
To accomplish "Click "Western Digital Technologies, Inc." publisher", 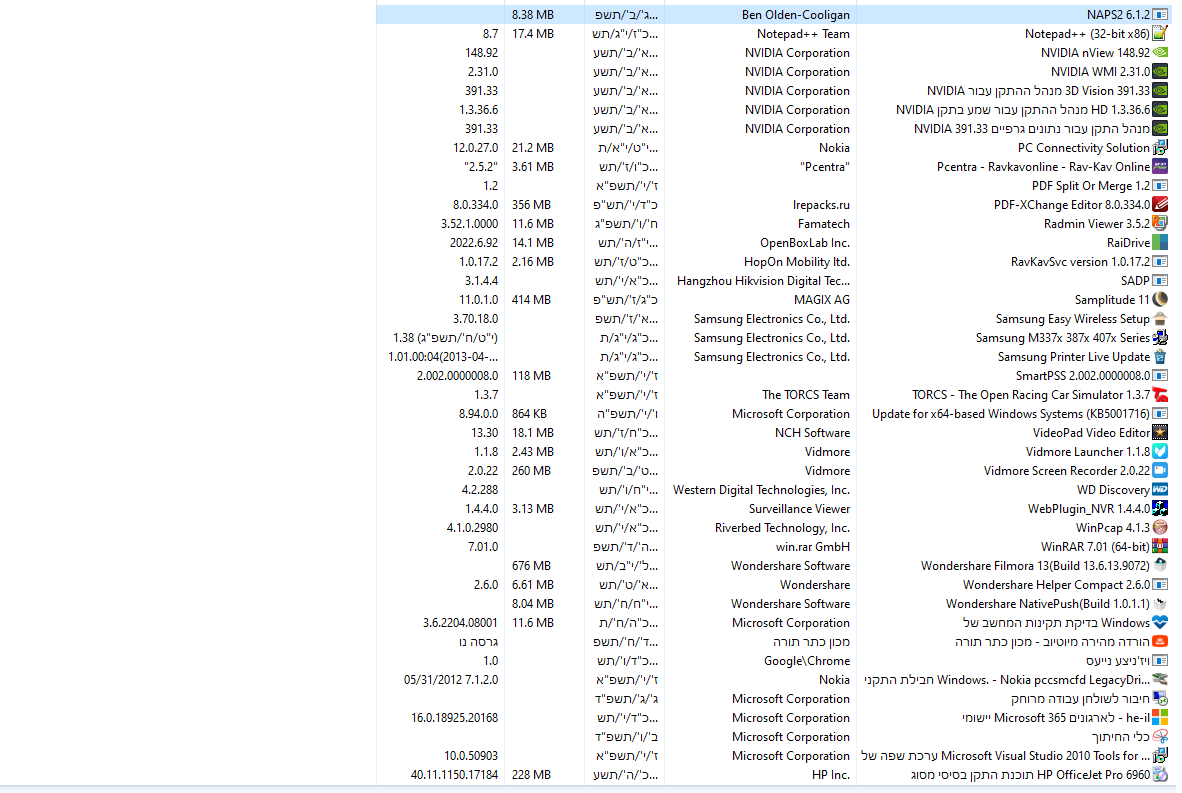I will pyautogui.click(x=761, y=490).
